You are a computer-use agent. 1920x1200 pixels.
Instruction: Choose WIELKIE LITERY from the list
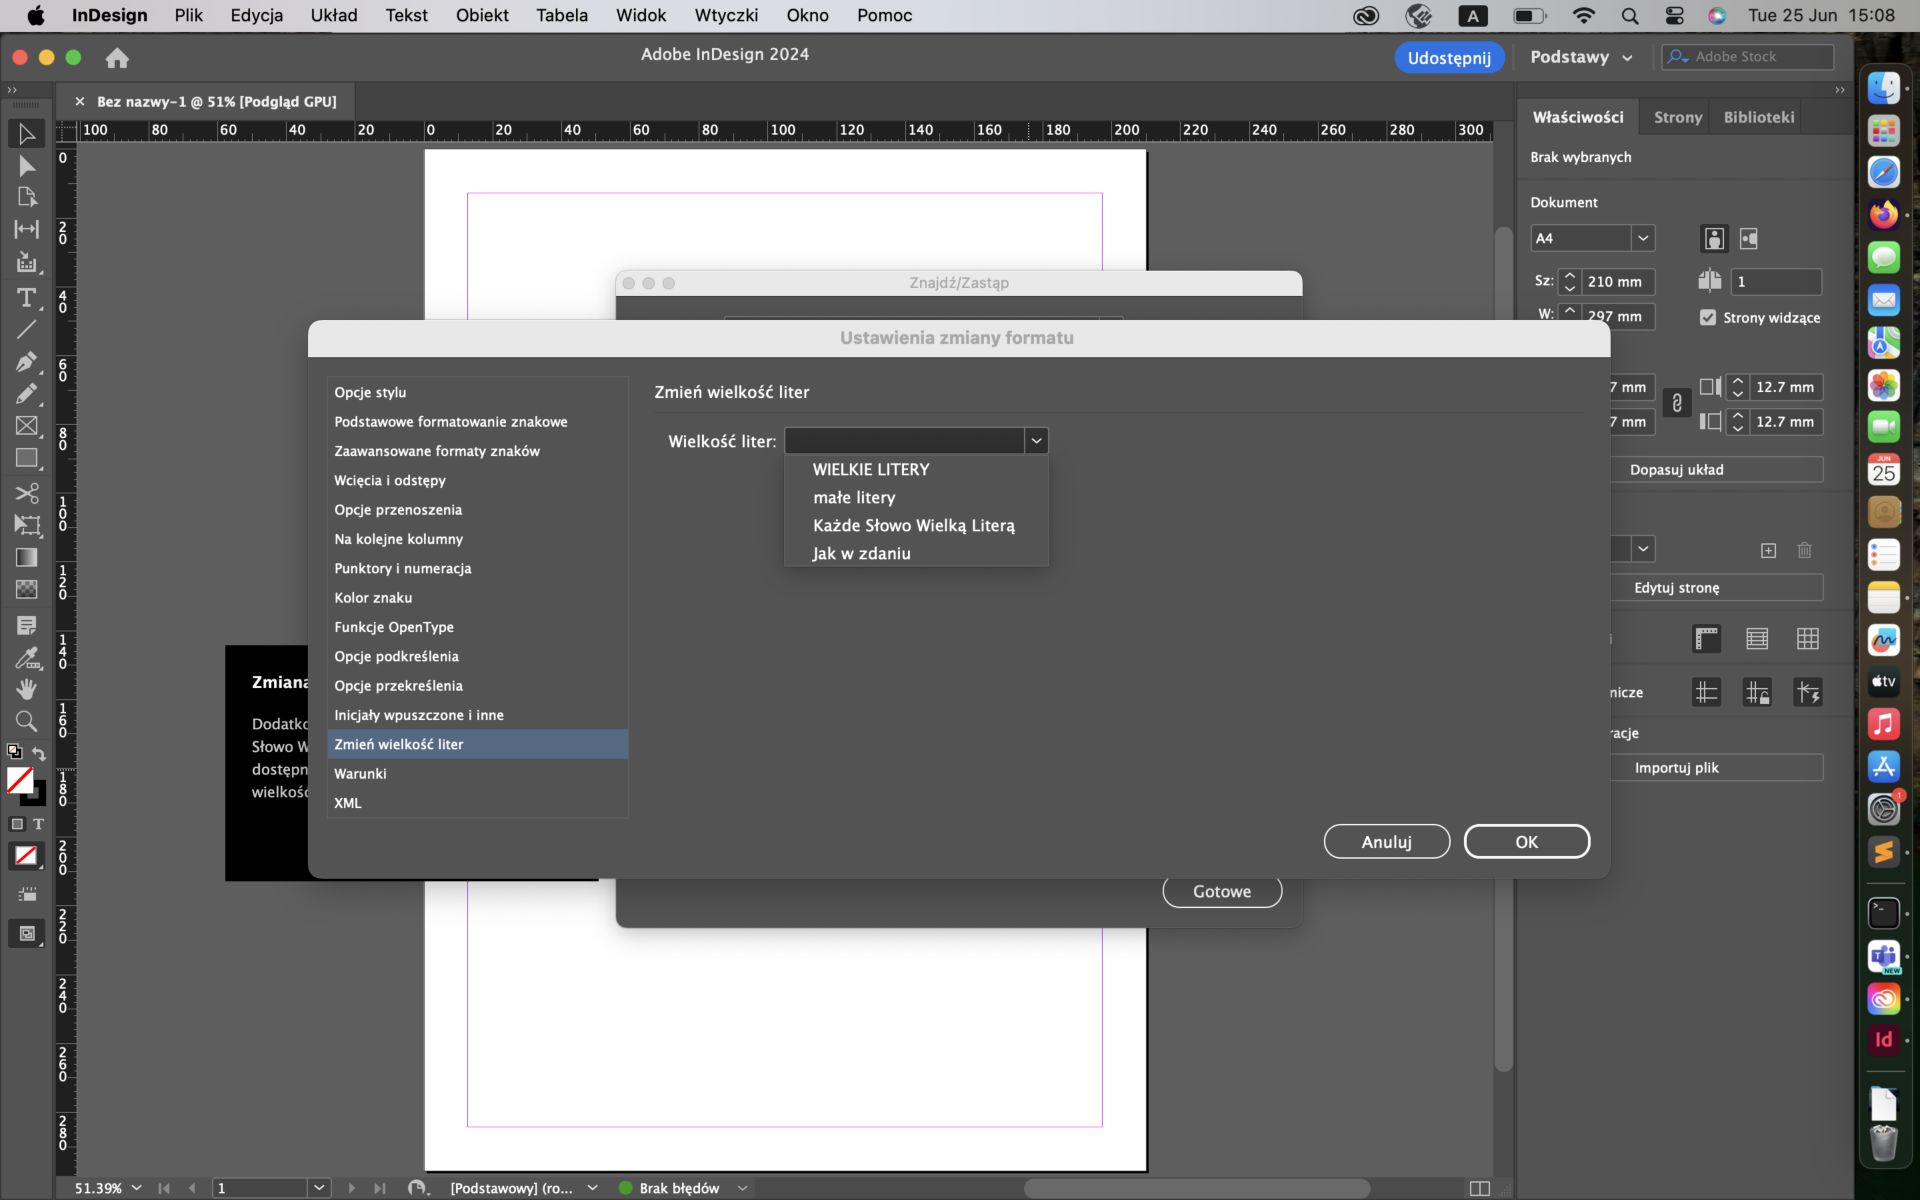pyautogui.click(x=870, y=469)
